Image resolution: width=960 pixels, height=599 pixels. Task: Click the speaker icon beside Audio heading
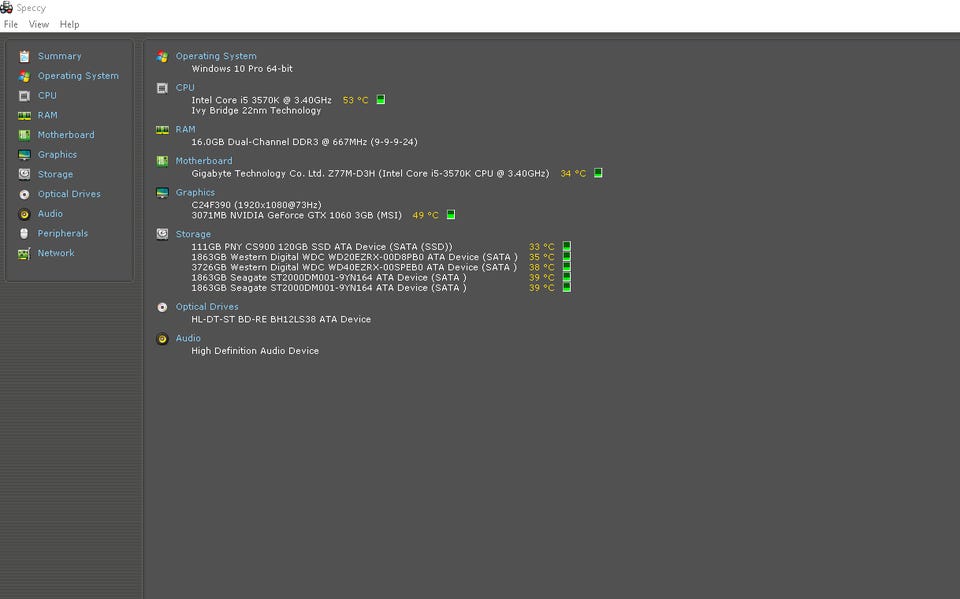(162, 339)
